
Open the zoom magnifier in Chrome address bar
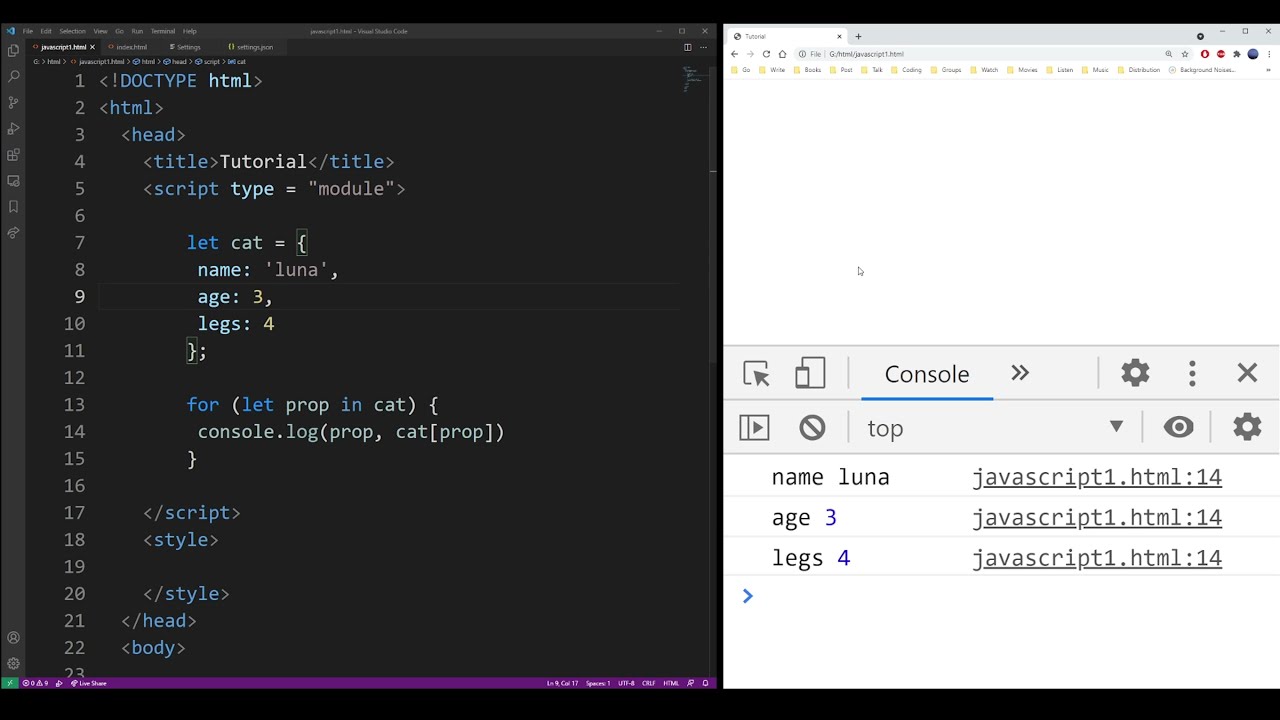[1168, 54]
